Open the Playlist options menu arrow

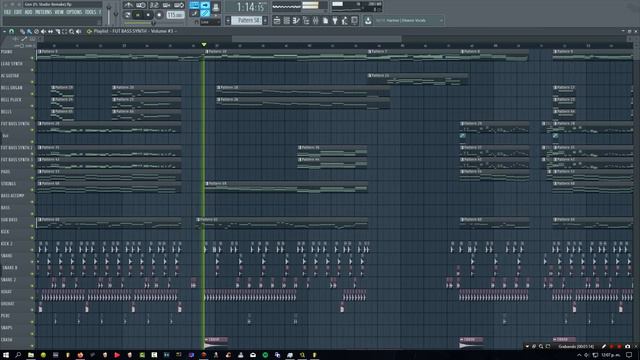pyautogui.click(x=4, y=31)
